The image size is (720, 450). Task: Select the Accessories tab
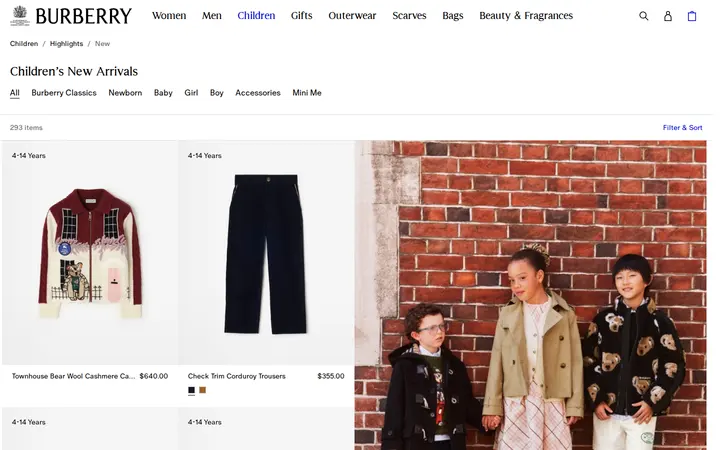click(258, 93)
